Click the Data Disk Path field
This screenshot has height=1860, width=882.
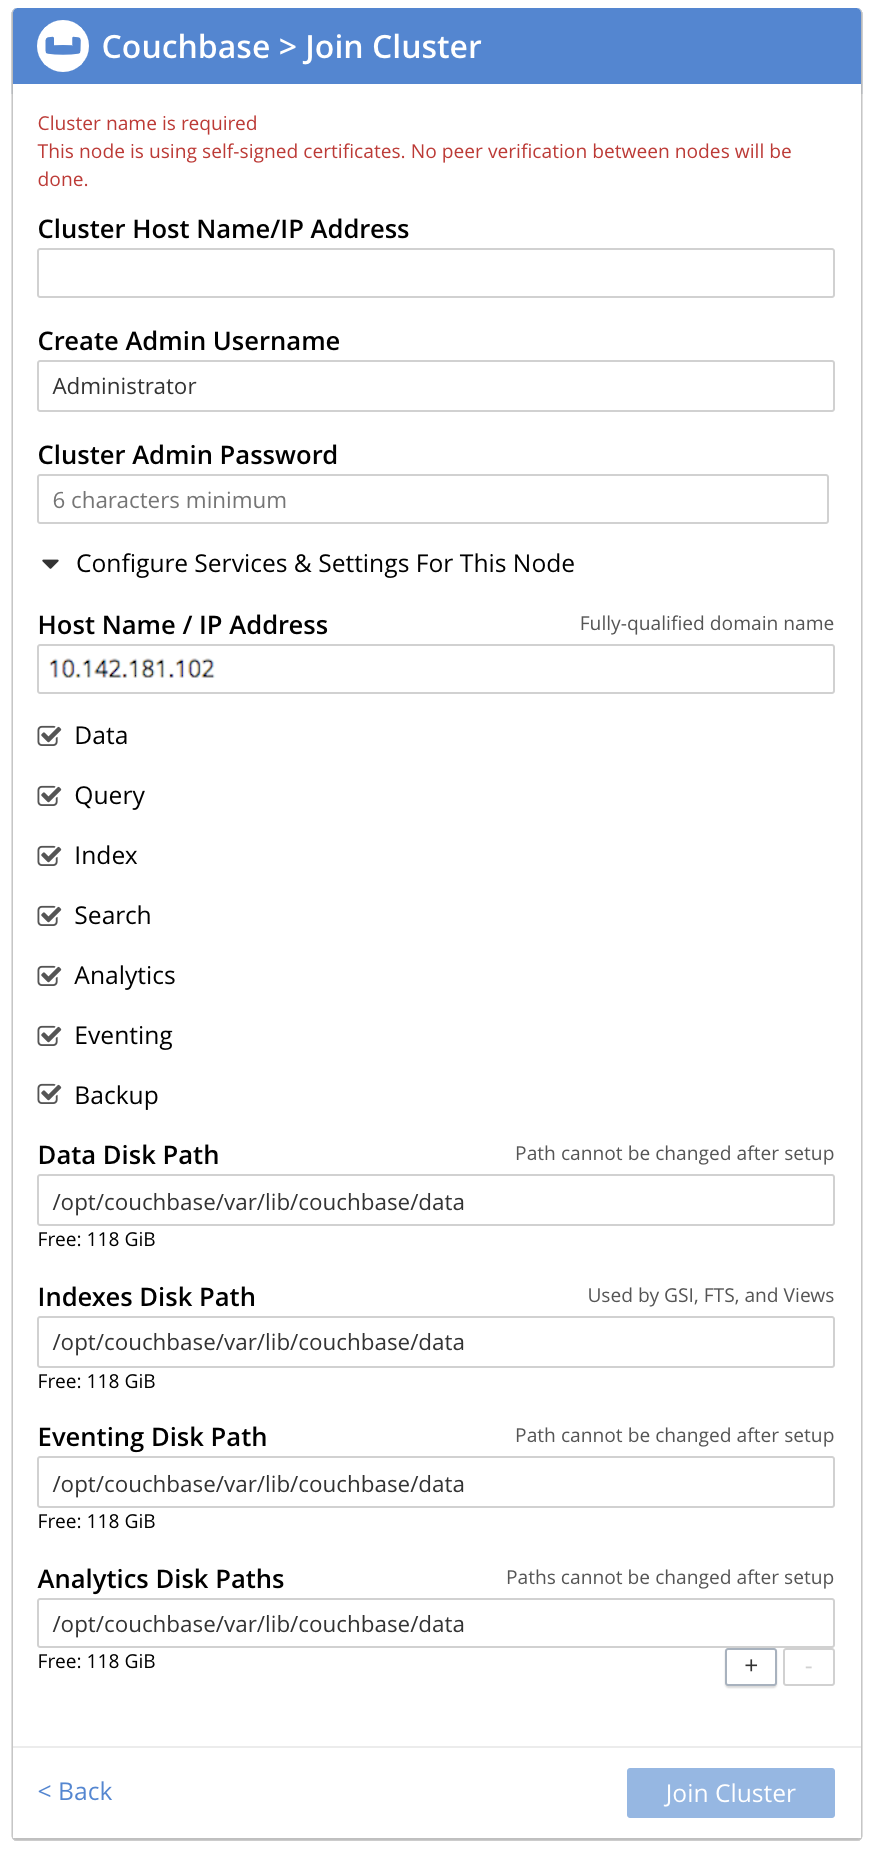click(436, 1201)
